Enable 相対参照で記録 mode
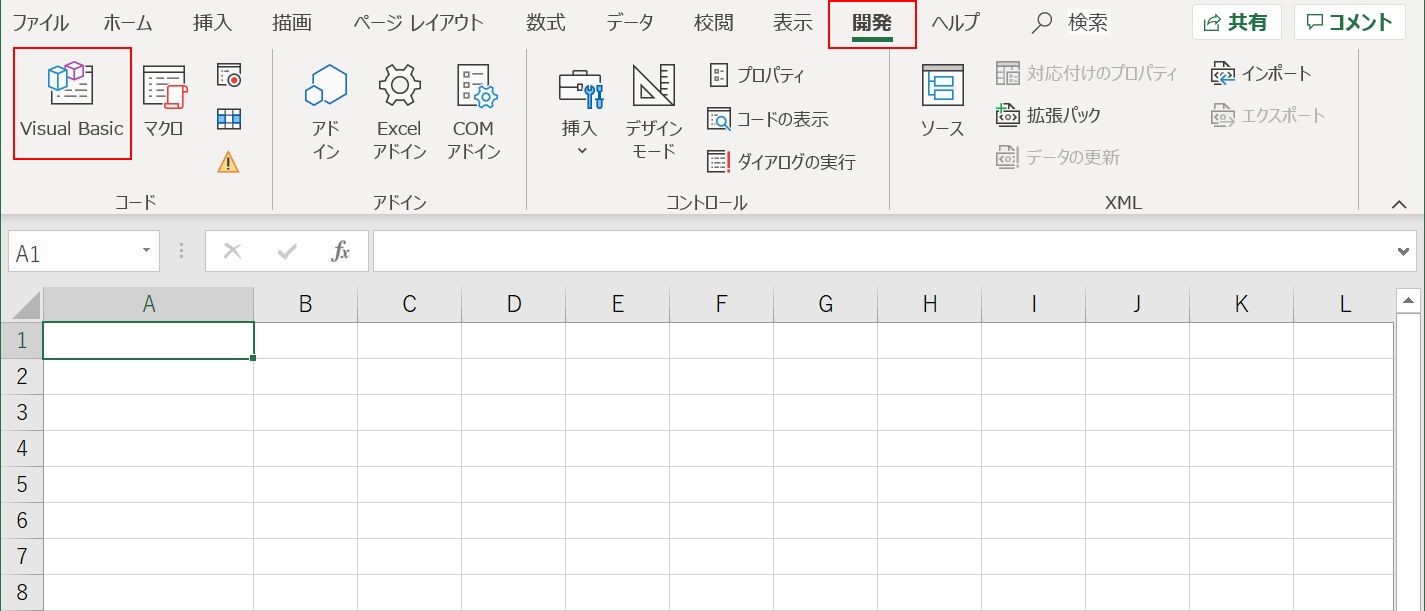 [230, 118]
